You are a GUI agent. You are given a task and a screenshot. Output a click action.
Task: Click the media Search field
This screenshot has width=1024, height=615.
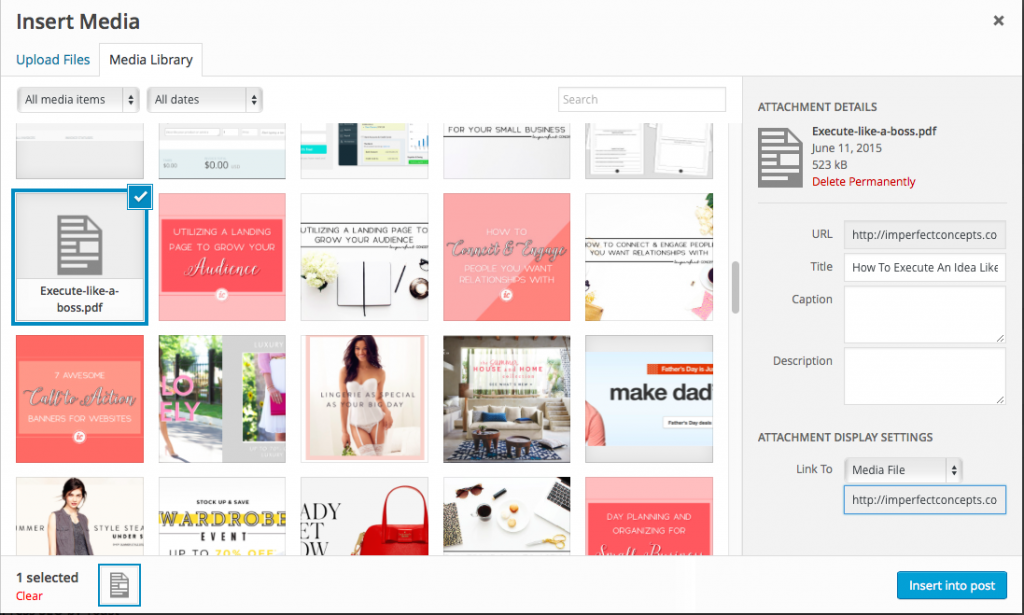(641, 99)
